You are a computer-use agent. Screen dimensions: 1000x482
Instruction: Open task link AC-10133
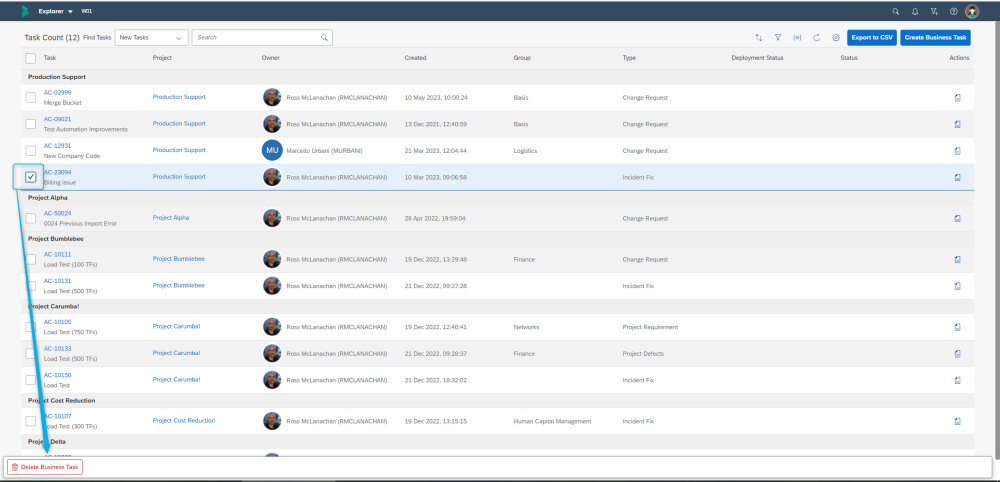click(x=57, y=348)
